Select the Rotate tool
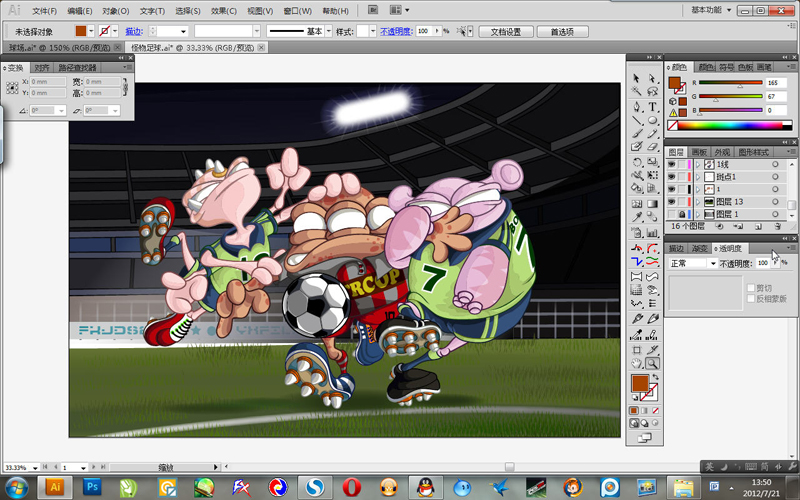 636,162
